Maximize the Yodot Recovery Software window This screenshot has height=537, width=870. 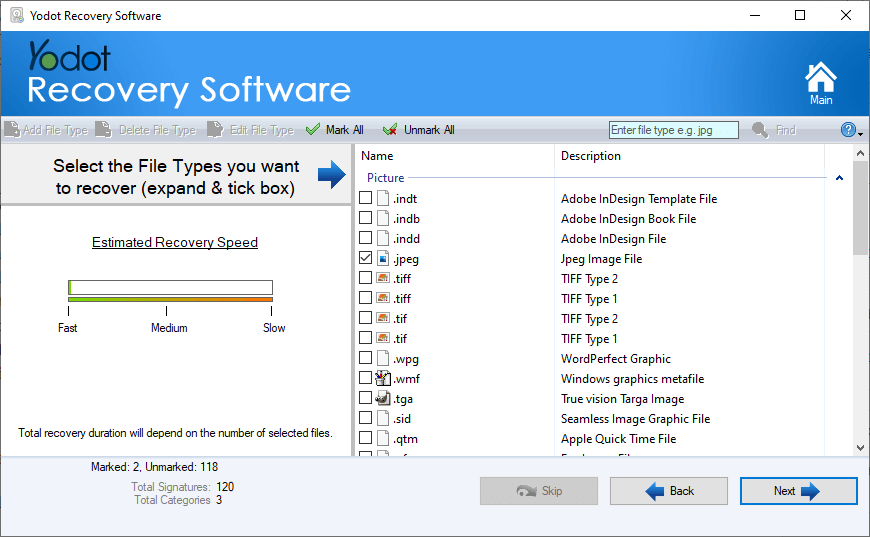800,16
